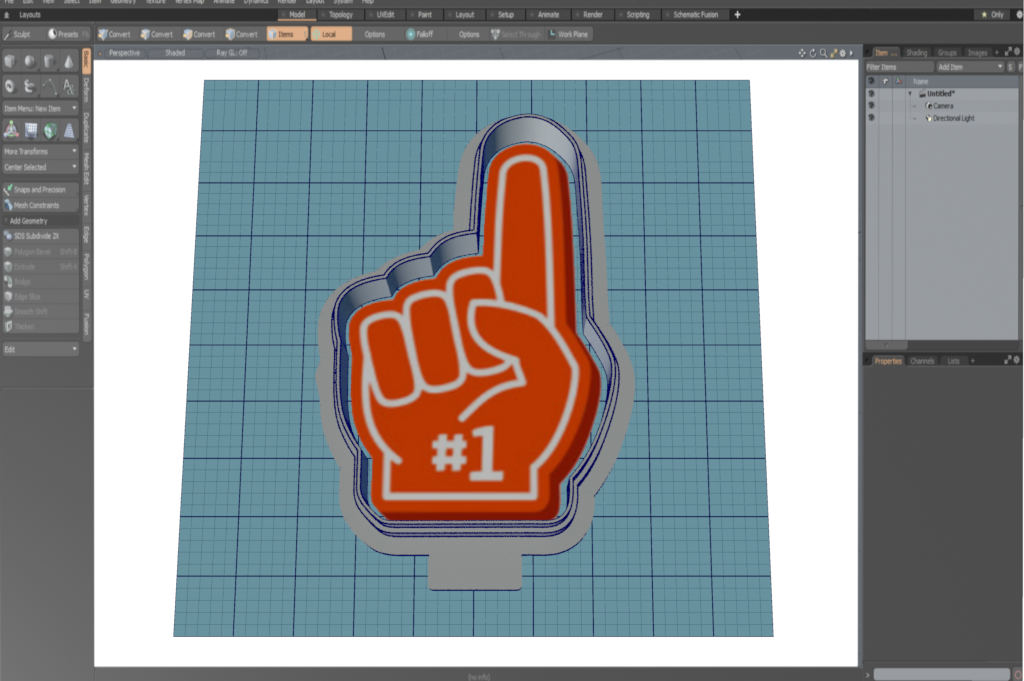Open the Add Item dropdown
This screenshot has height=681, width=1024.
969,66
